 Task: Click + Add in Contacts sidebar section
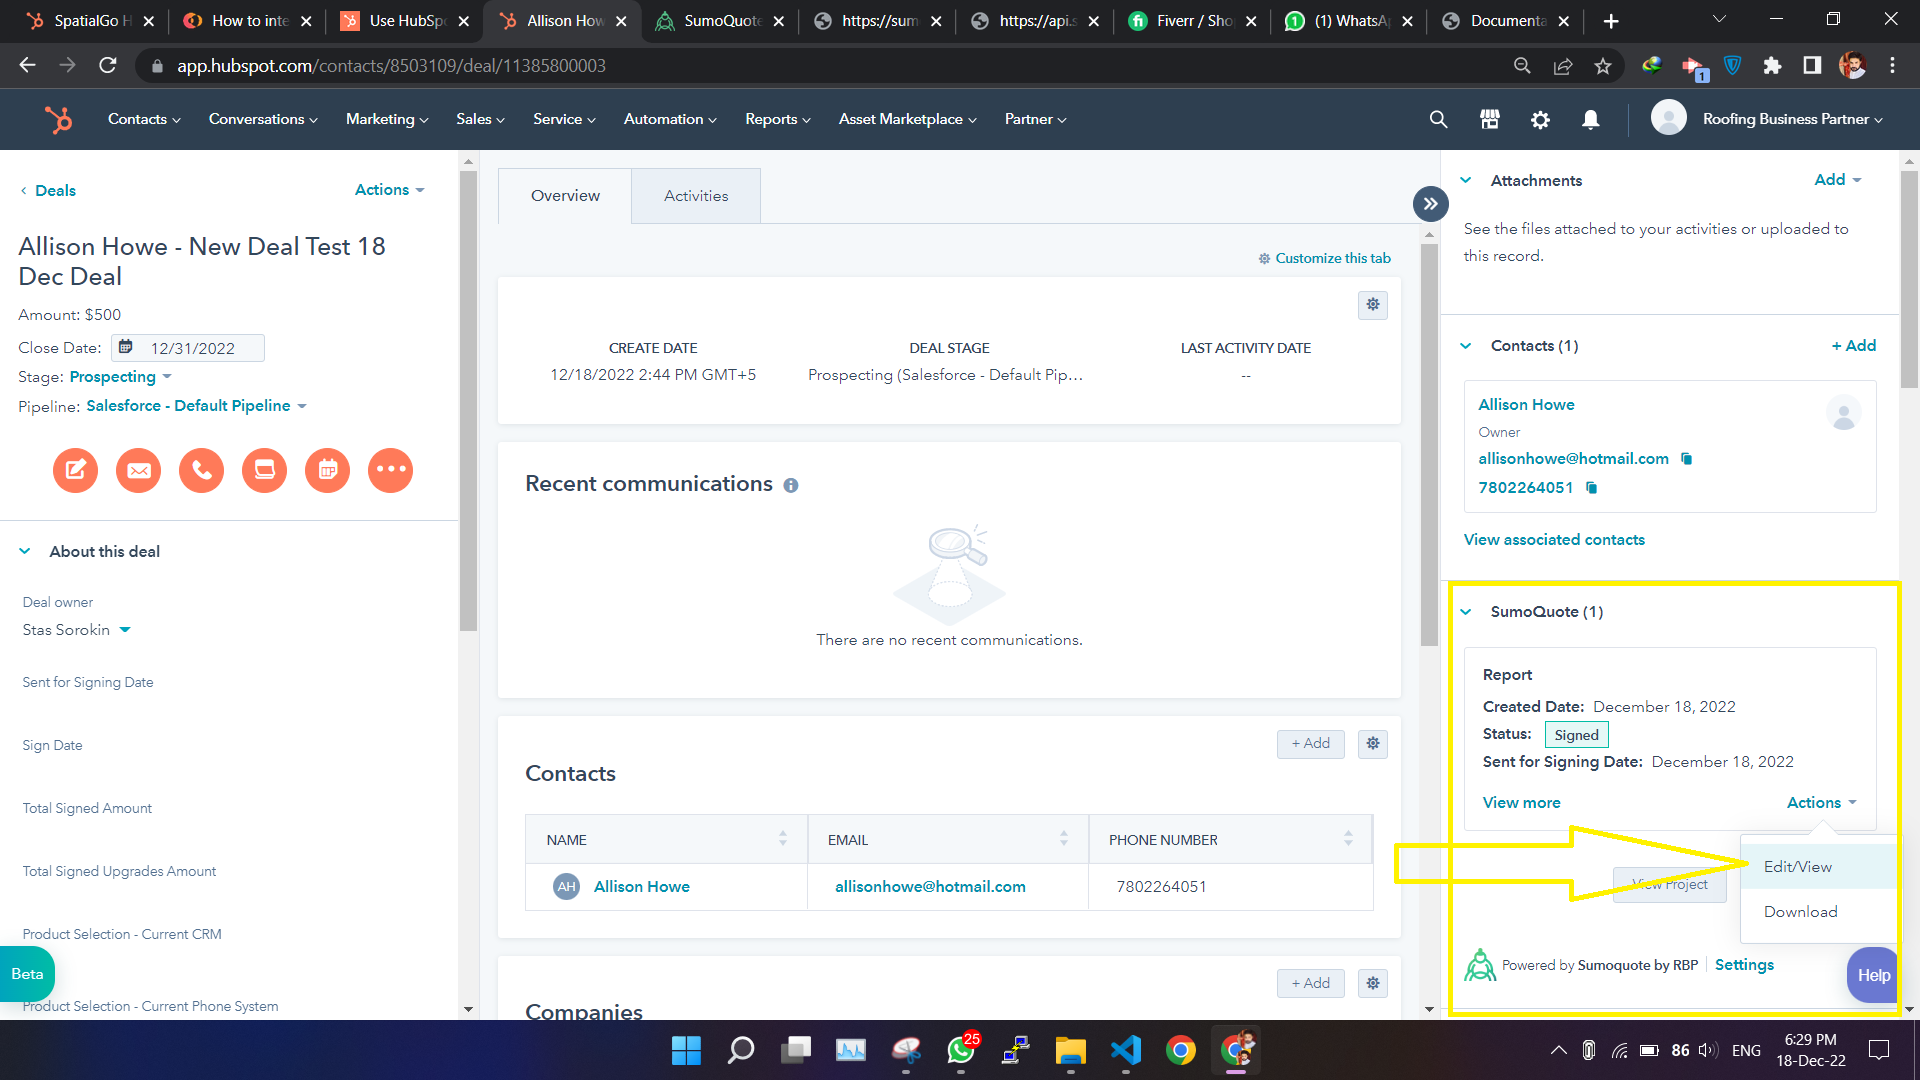coord(1854,346)
